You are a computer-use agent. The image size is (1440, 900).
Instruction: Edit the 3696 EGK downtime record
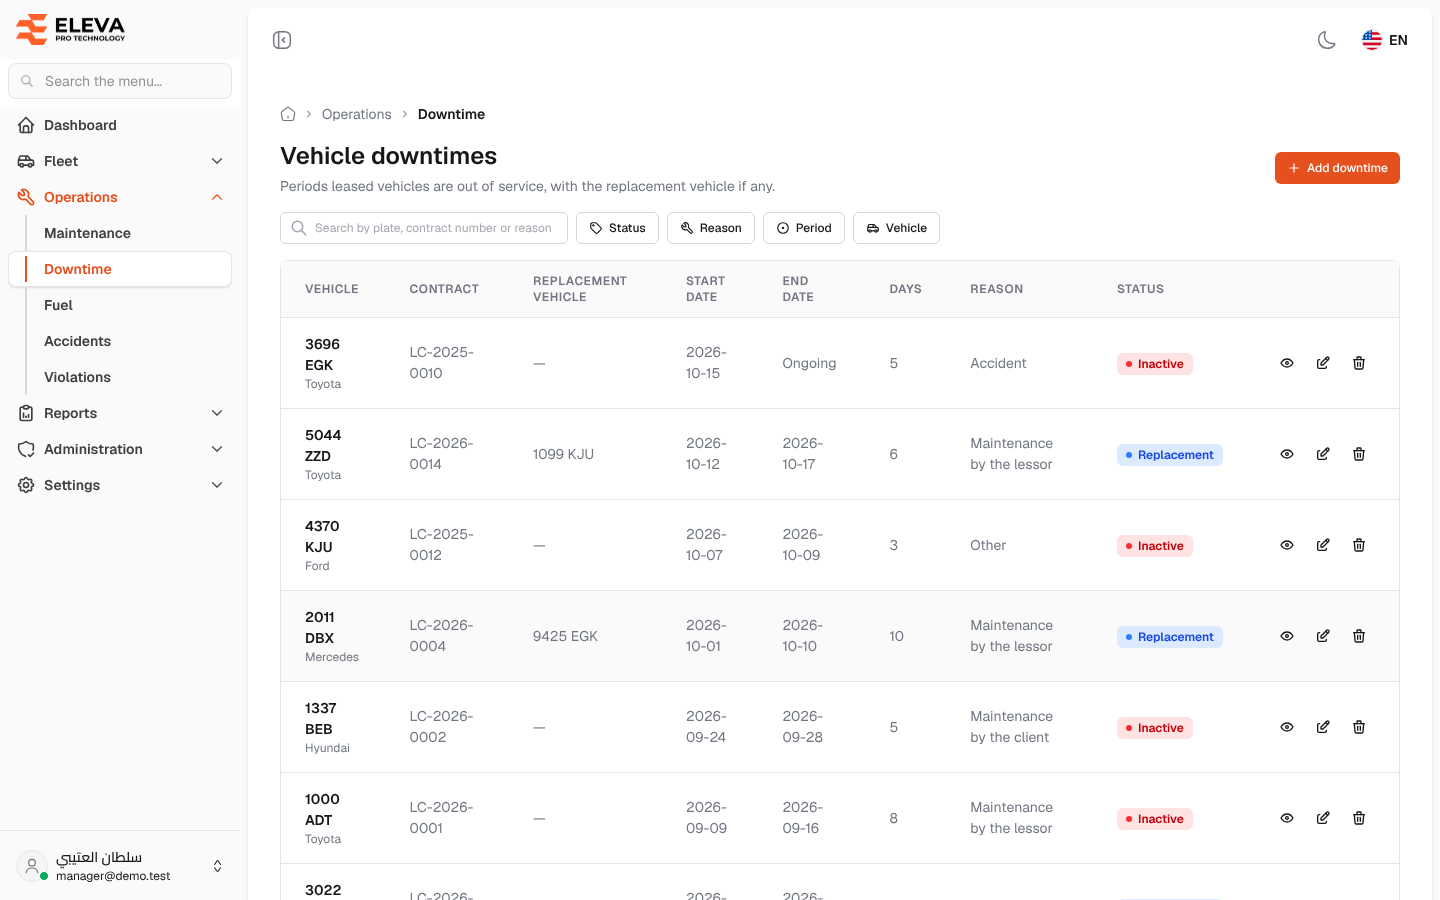click(x=1323, y=363)
